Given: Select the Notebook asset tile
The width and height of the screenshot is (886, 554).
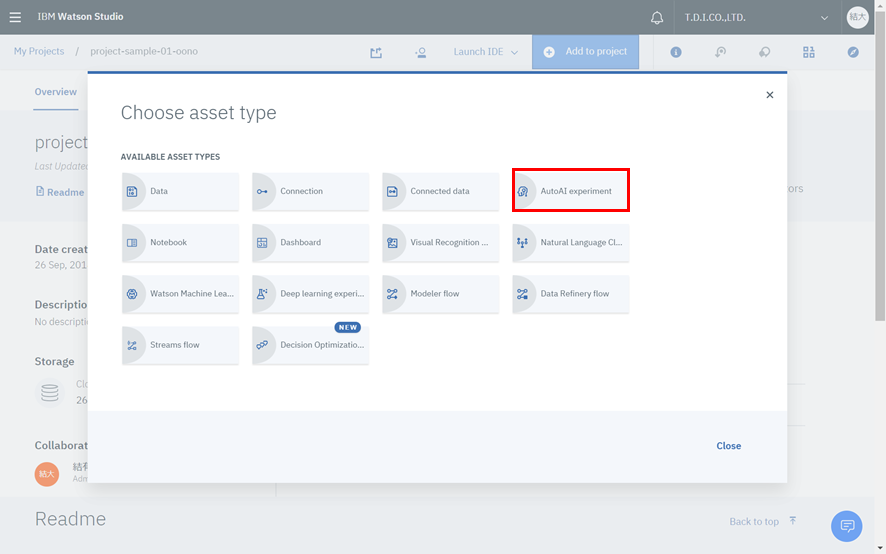Looking at the screenshot, I should pos(180,243).
